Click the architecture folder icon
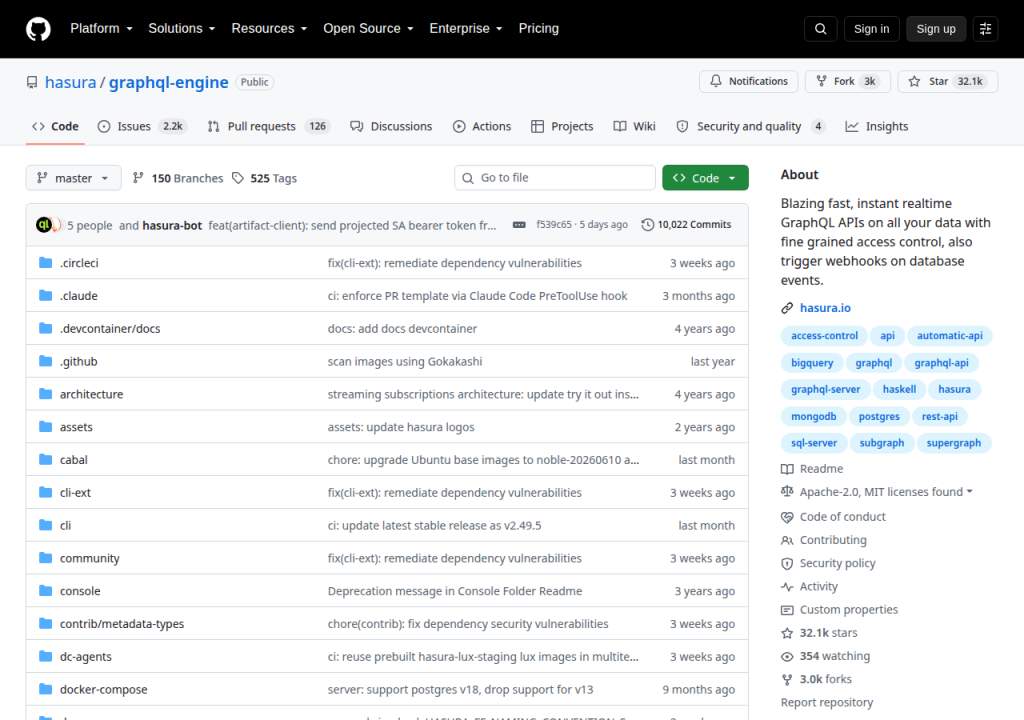Image resolution: width=1024 pixels, height=720 pixels. (x=45, y=394)
